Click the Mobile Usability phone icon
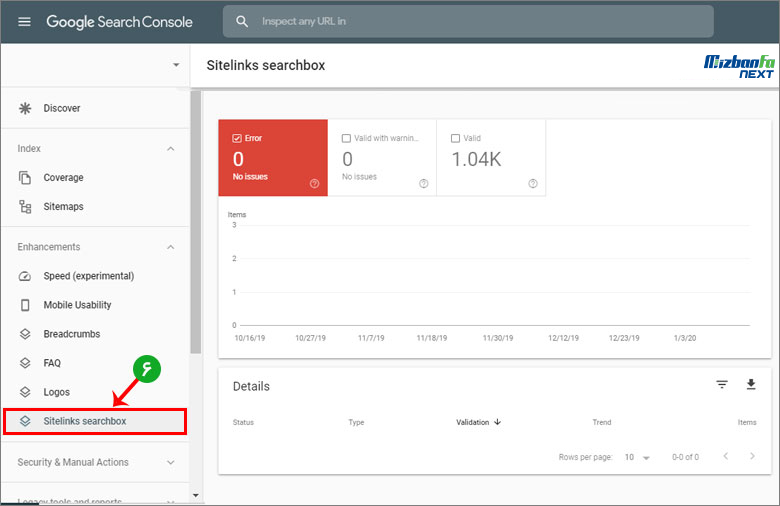The height and width of the screenshot is (506, 780). tap(25, 305)
